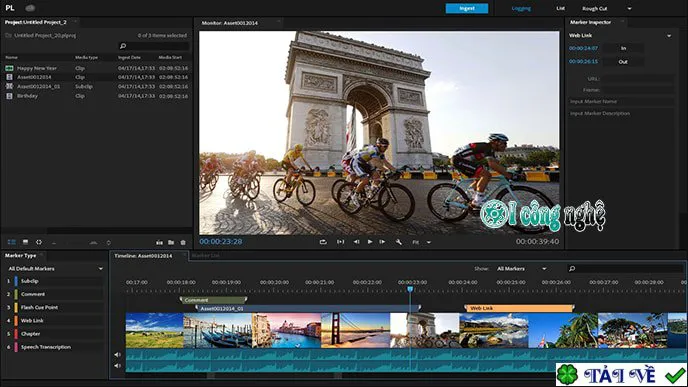The height and width of the screenshot is (387, 688).
Task: Select the Project panel tab
Action: coord(36,22)
